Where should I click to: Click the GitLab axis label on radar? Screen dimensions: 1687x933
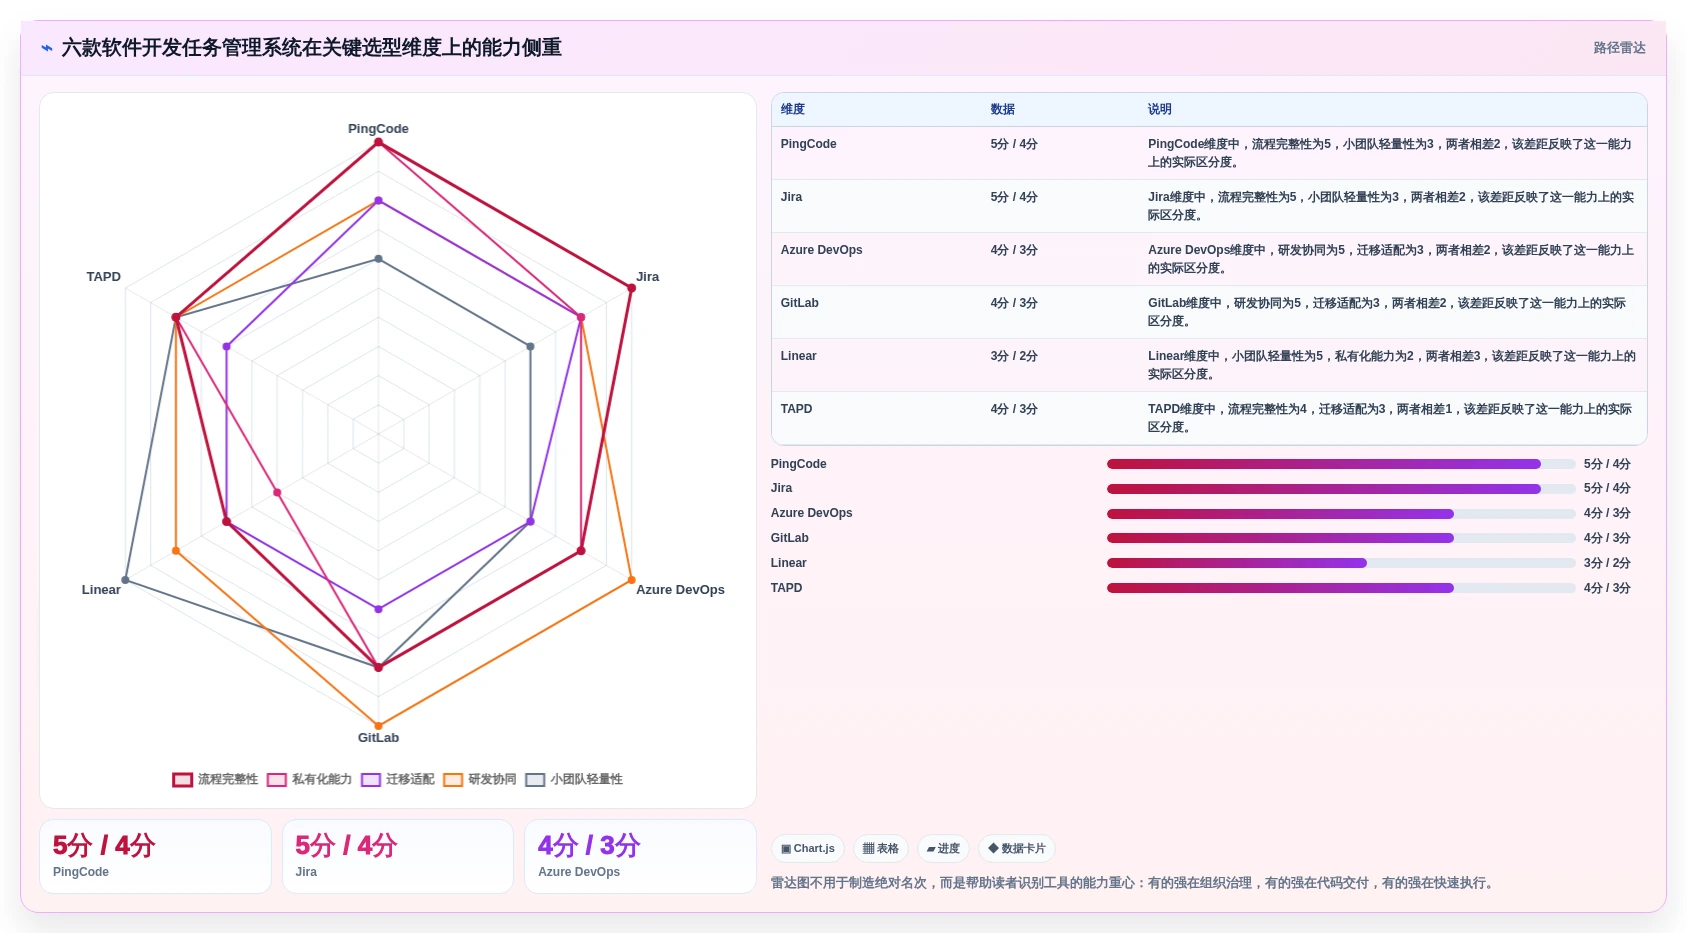[378, 738]
